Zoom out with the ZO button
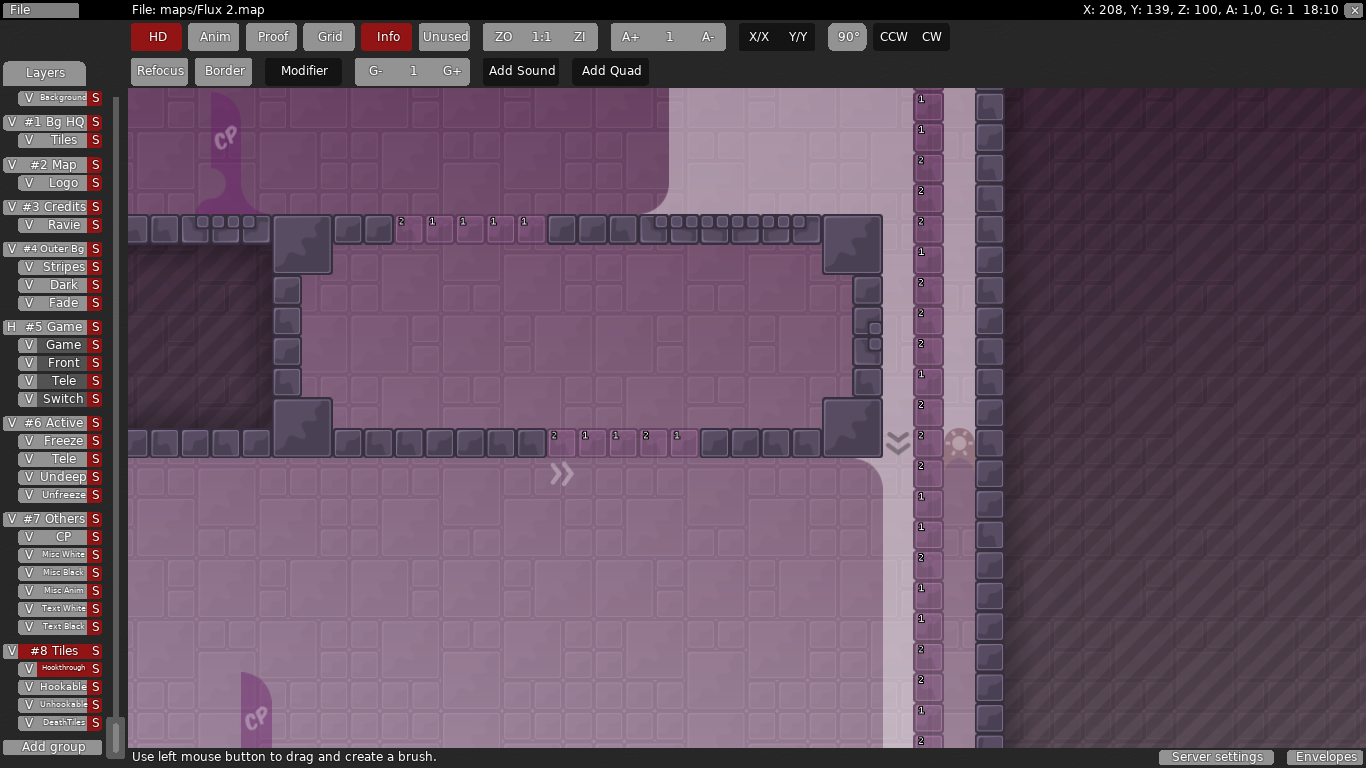The image size is (1366, 768). point(503,37)
